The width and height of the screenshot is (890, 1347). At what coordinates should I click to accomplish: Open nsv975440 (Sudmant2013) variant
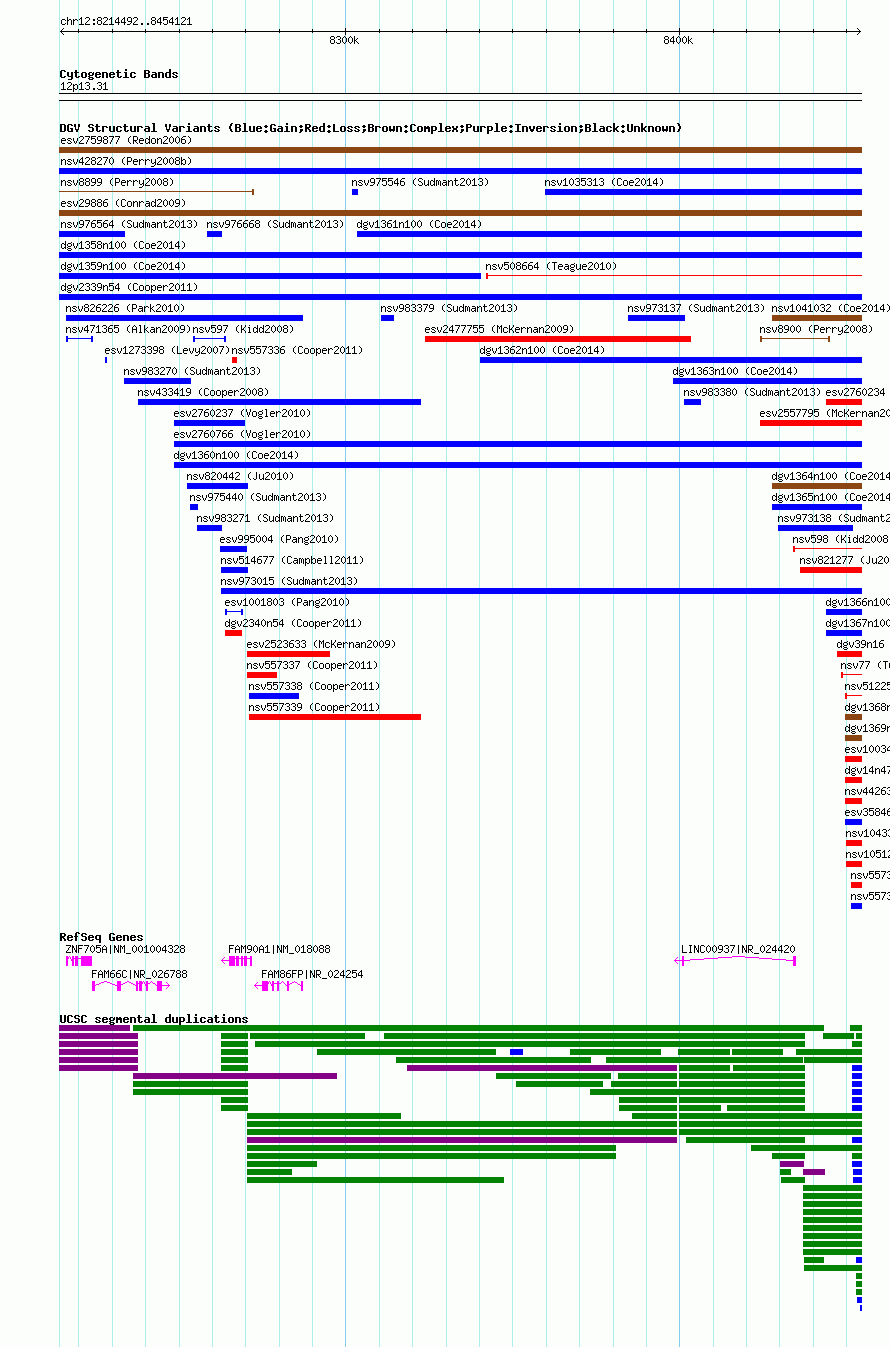click(194, 507)
